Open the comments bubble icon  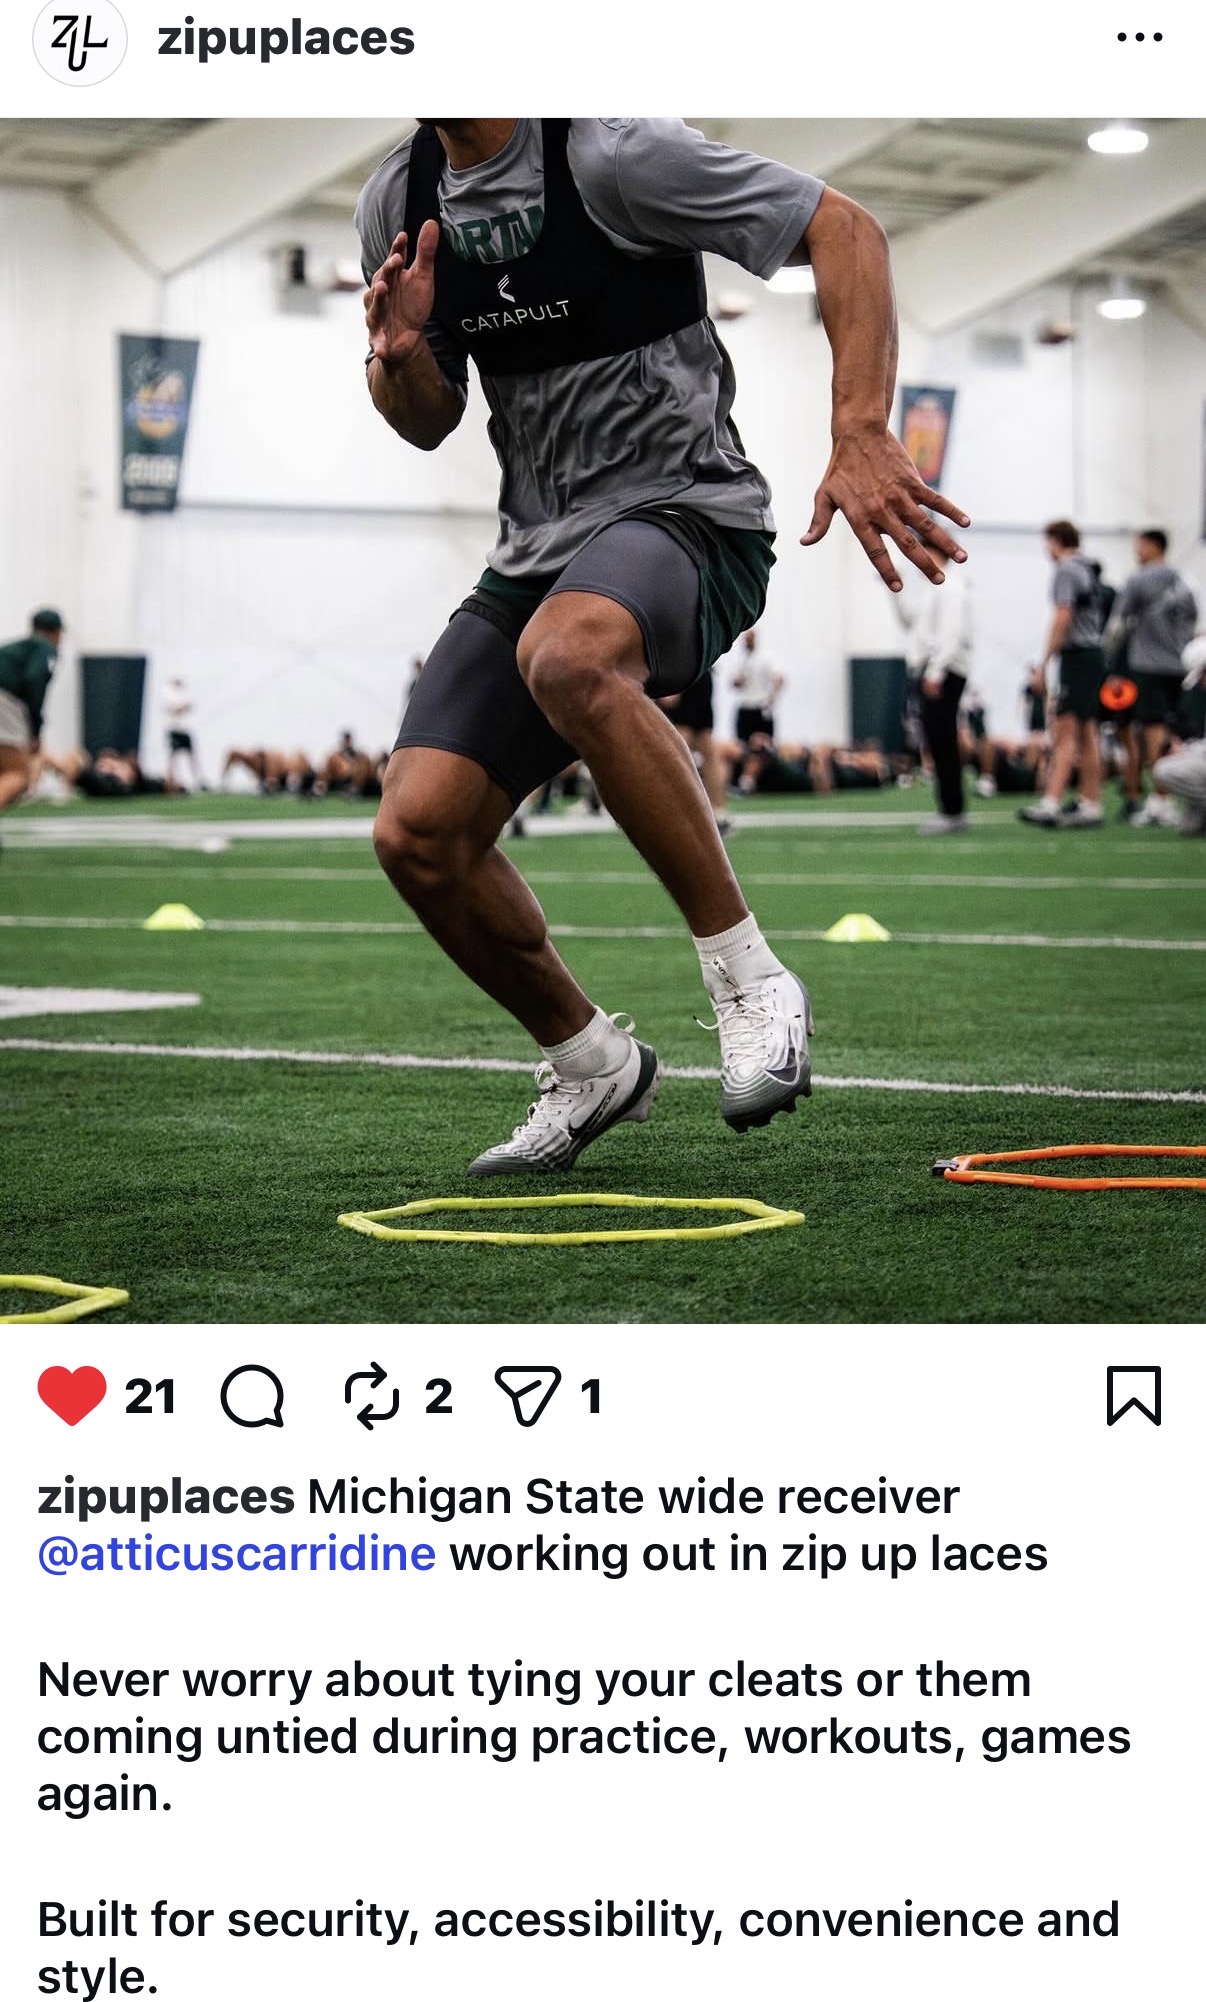tap(252, 1396)
